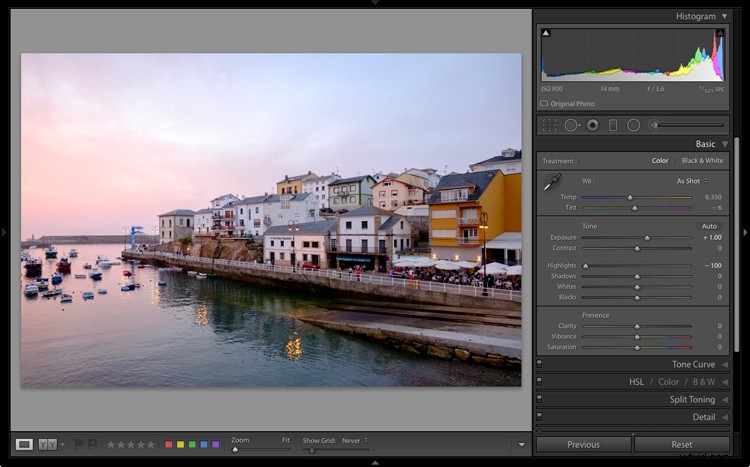Click the Auto tone button
The height and width of the screenshot is (467, 750).
(709, 226)
